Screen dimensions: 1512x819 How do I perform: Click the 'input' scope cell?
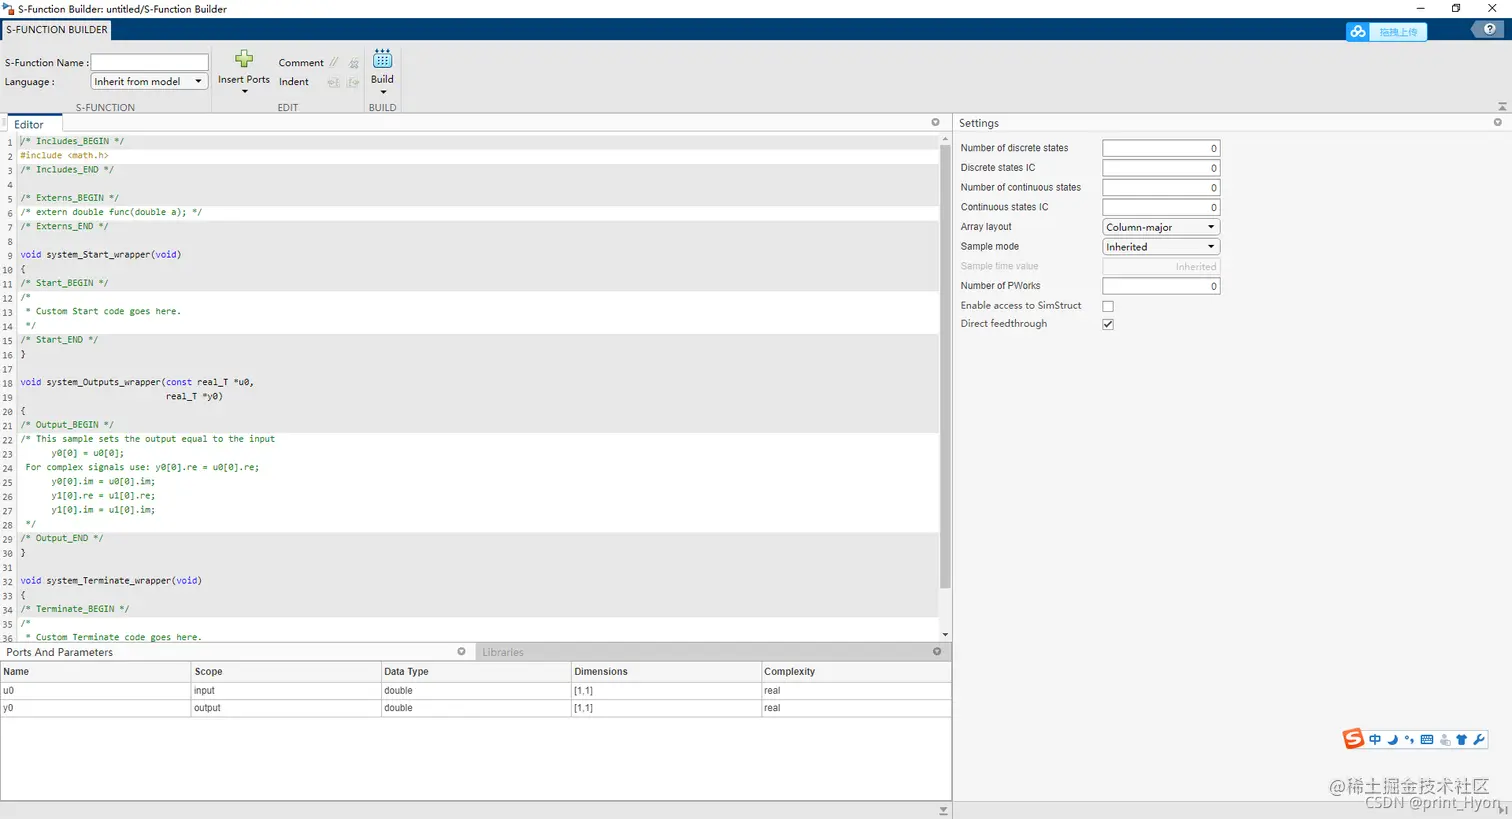pyautogui.click(x=286, y=691)
